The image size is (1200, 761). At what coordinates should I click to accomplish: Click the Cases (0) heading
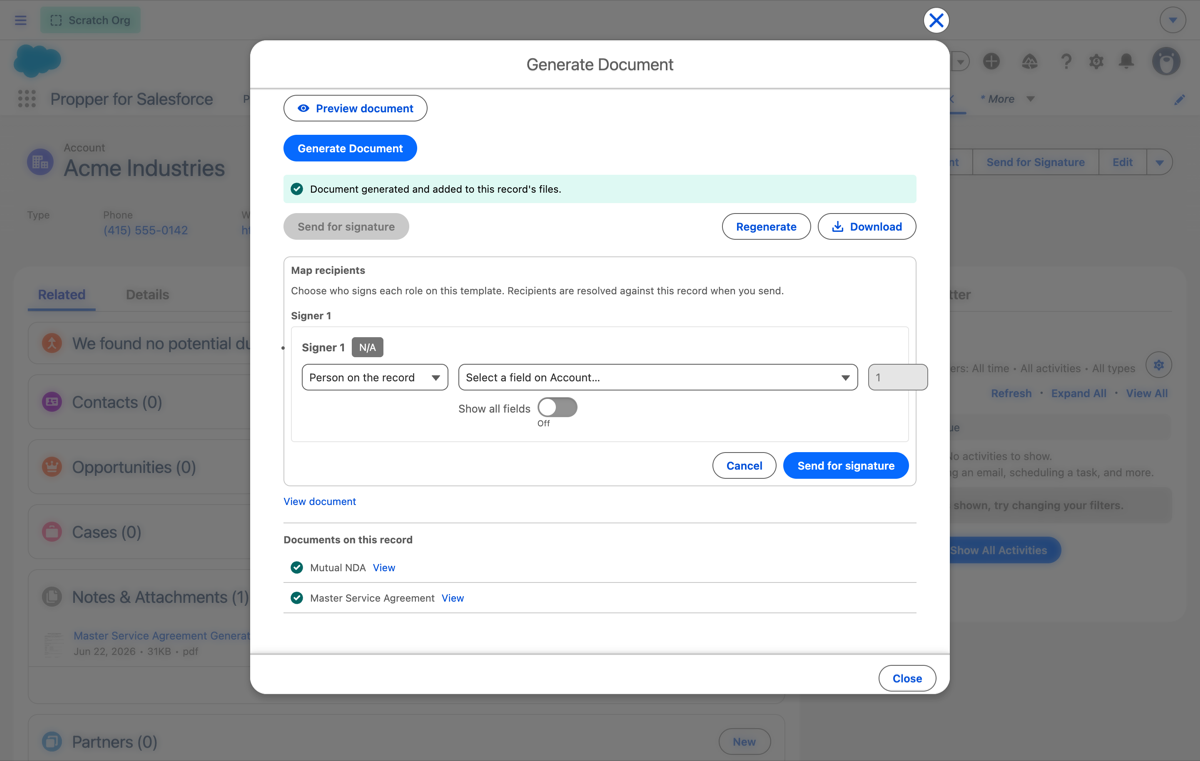pos(106,532)
